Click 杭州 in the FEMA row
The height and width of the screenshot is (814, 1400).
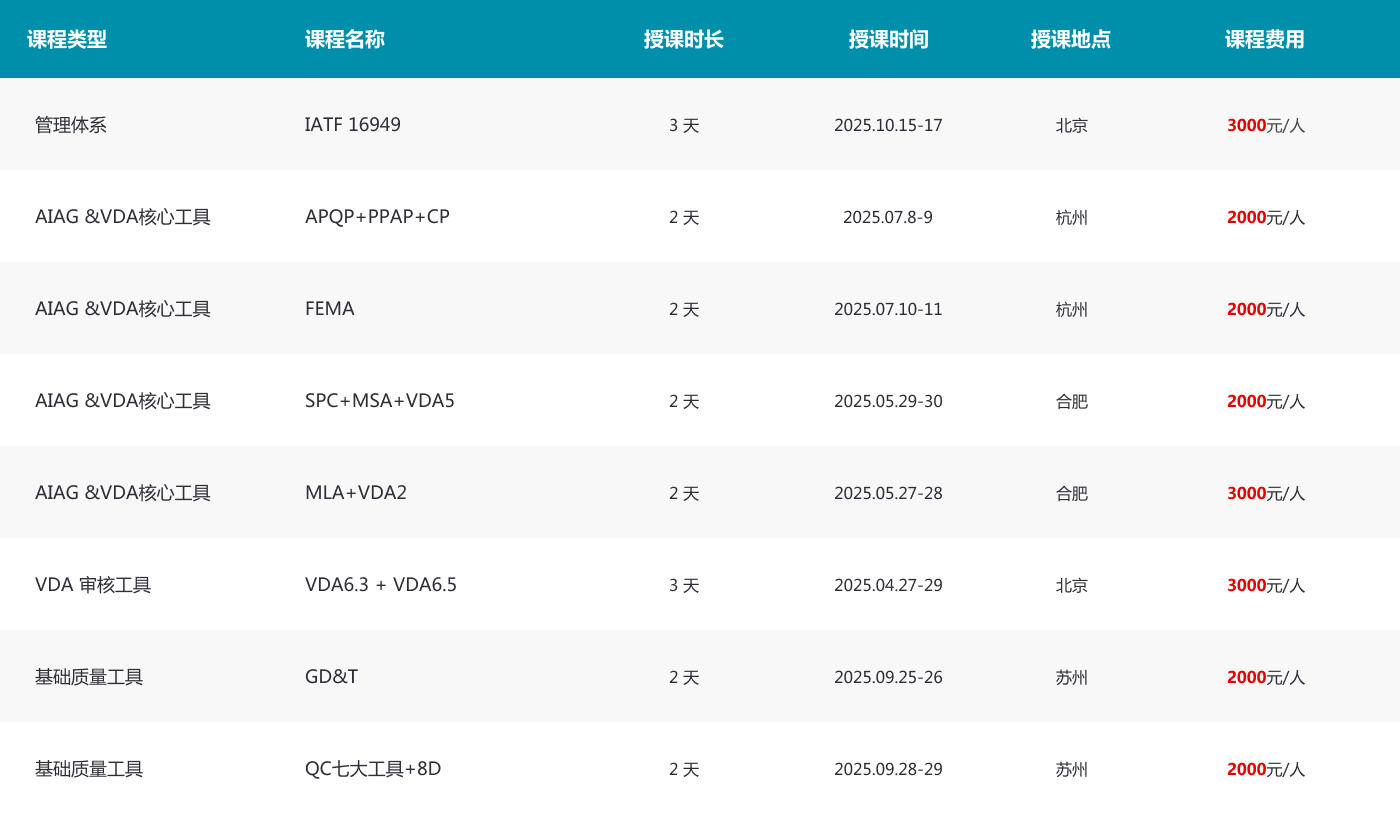pyautogui.click(x=1071, y=310)
